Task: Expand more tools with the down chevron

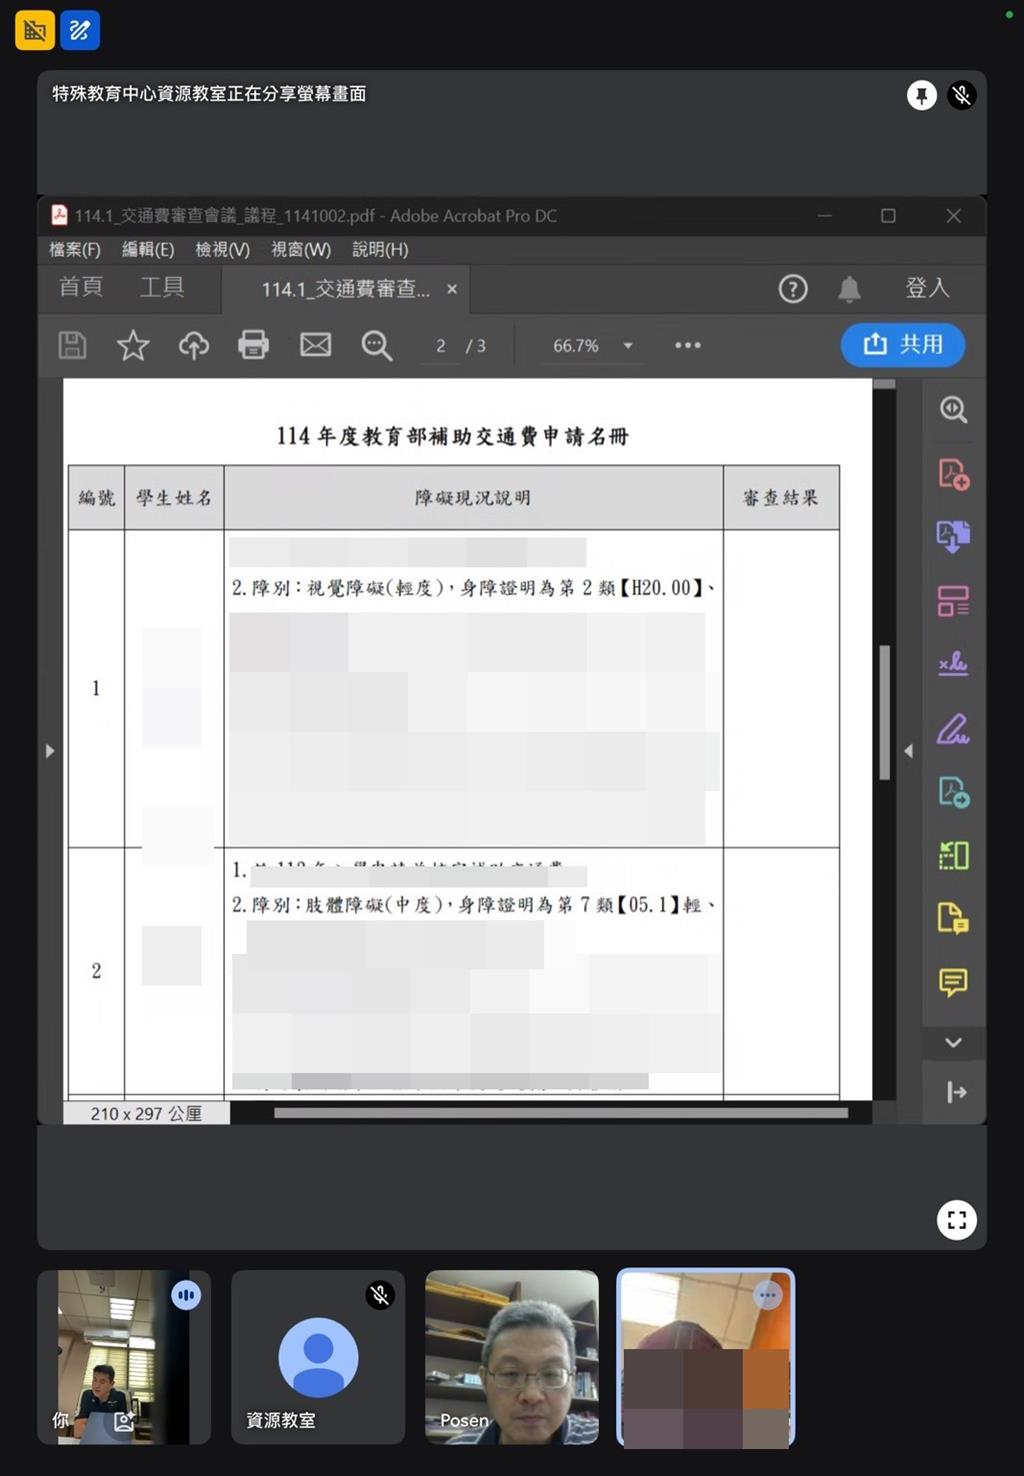Action: coord(953,1043)
